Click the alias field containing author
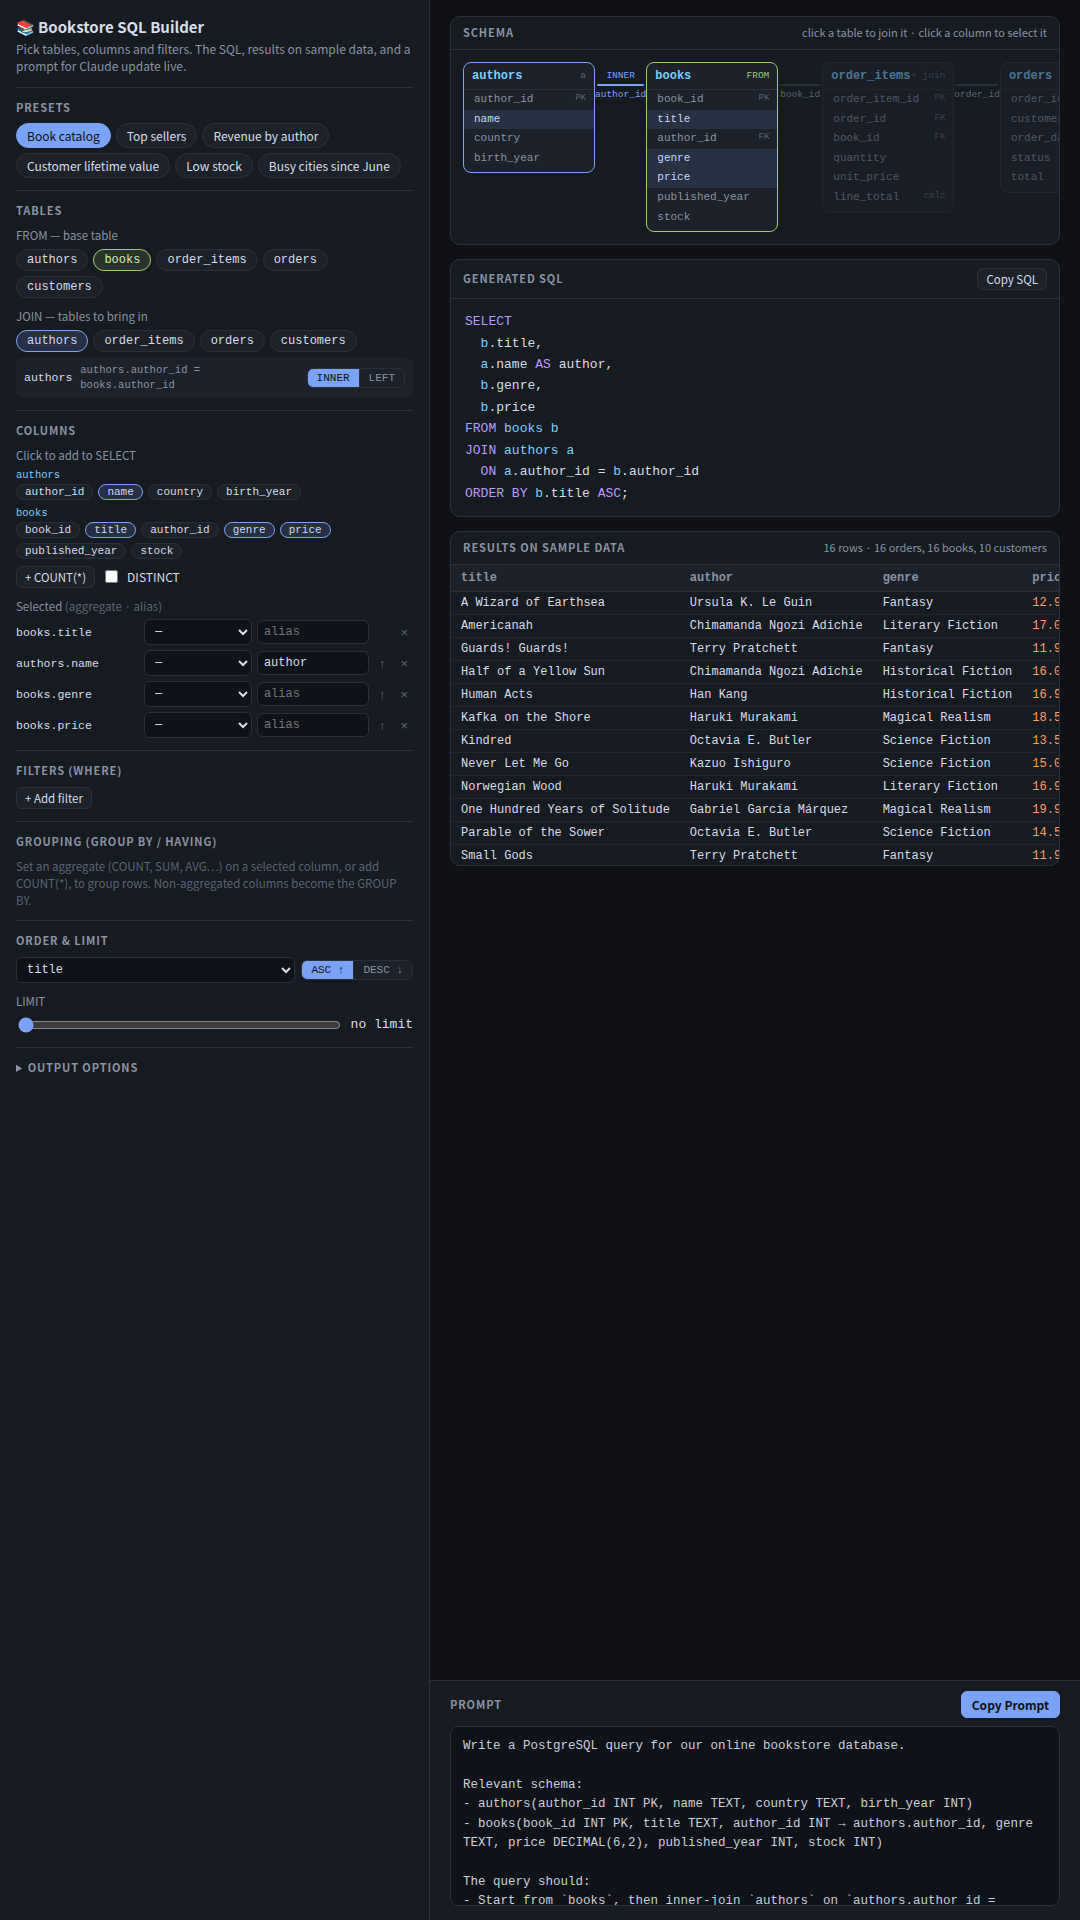The image size is (1080, 1920). click(313, 663)
